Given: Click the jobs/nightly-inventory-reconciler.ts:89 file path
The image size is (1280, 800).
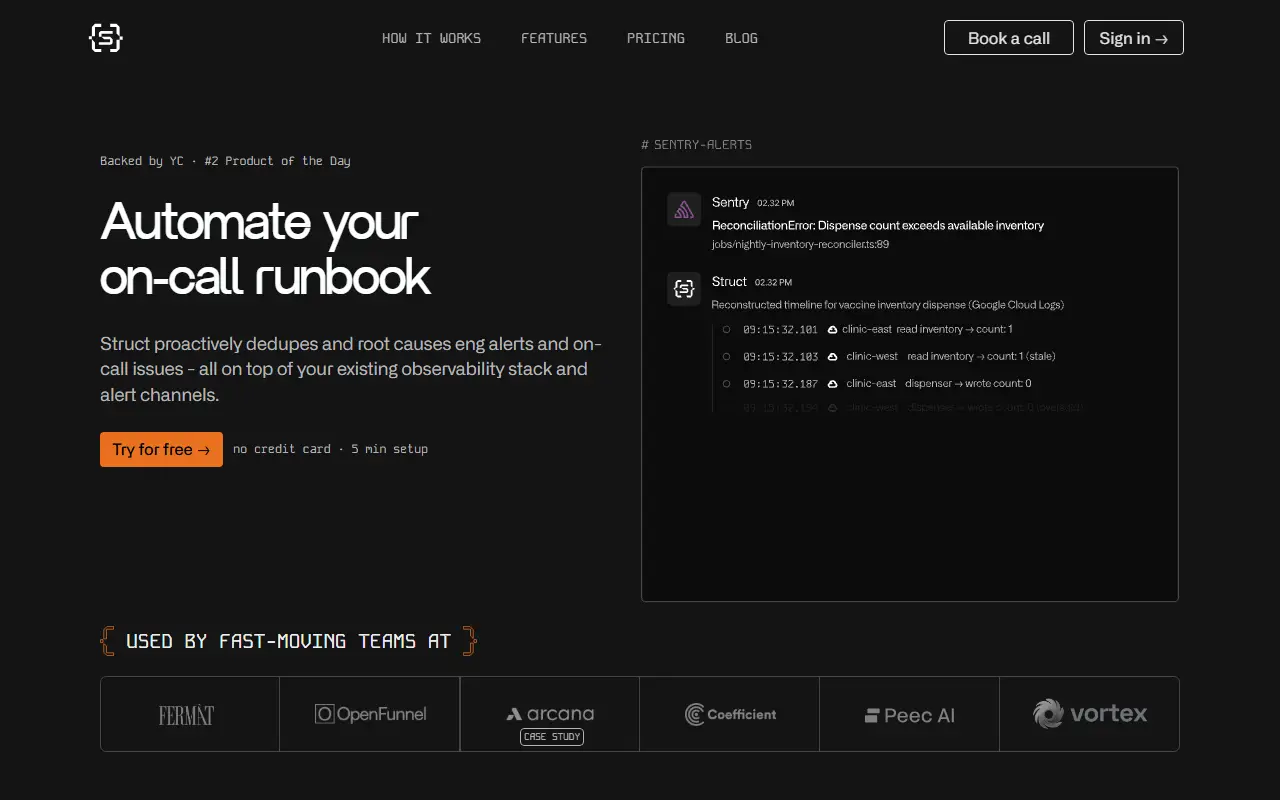Looking at the screenshot, I should click(x=800, y=244).
